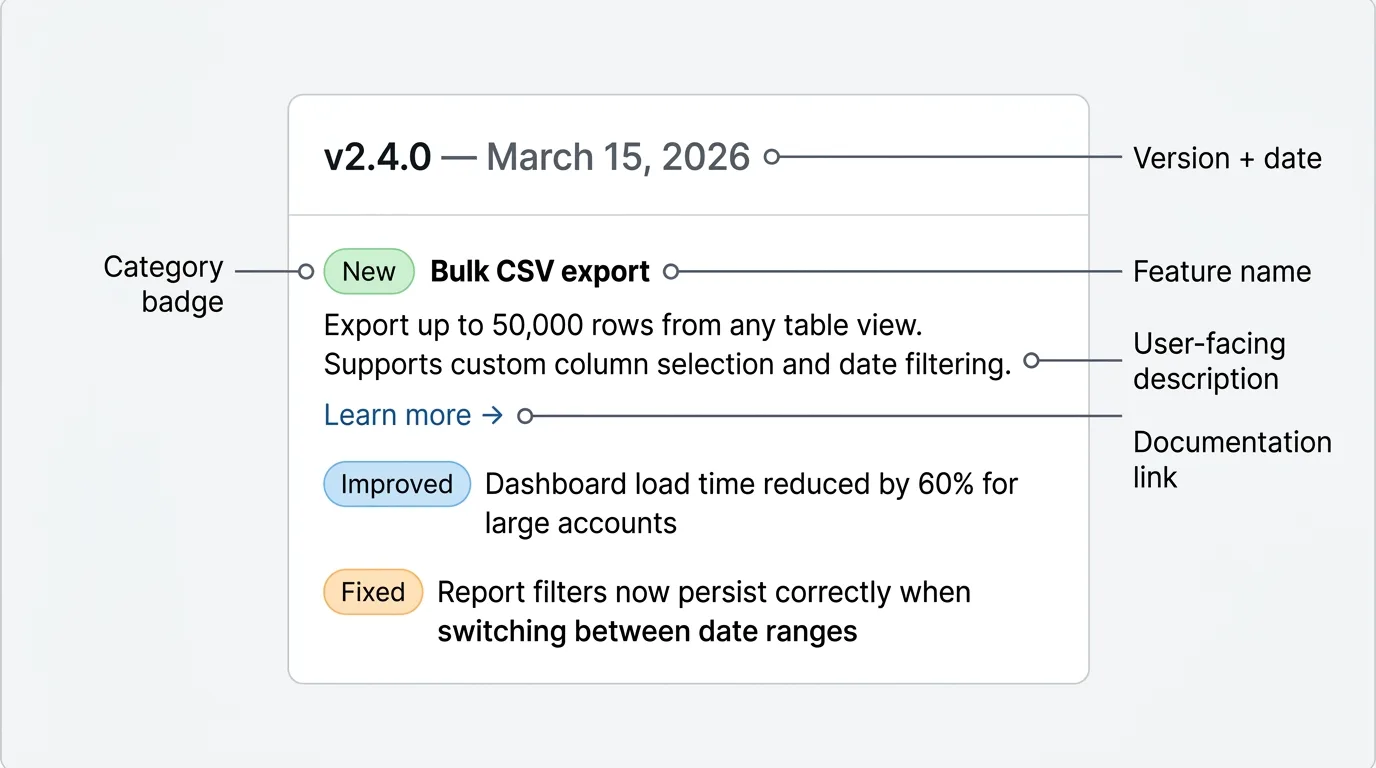Click the callout dot next to Learn more

[x=525, y=416]
